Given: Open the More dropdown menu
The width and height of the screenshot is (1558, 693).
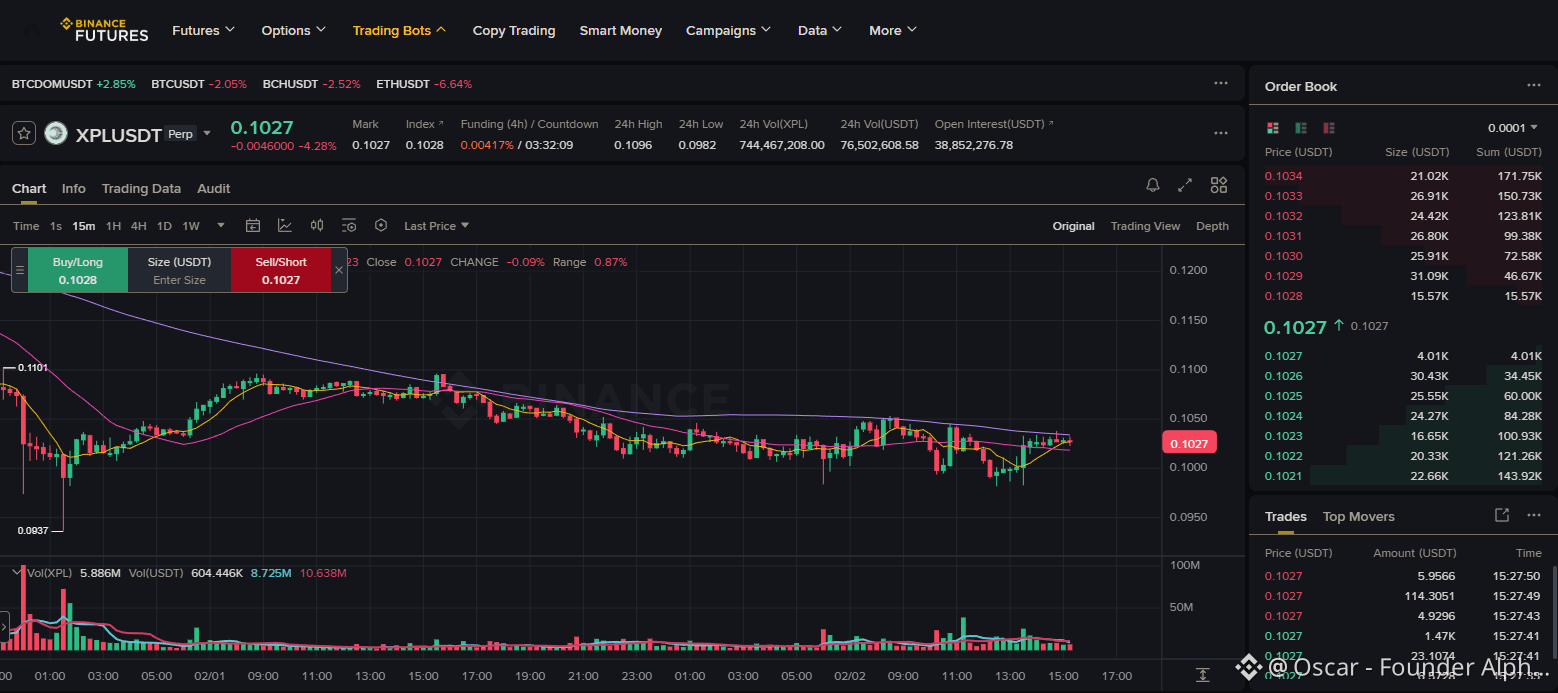Looking at the screenshot, I should [x=893, y=30].
